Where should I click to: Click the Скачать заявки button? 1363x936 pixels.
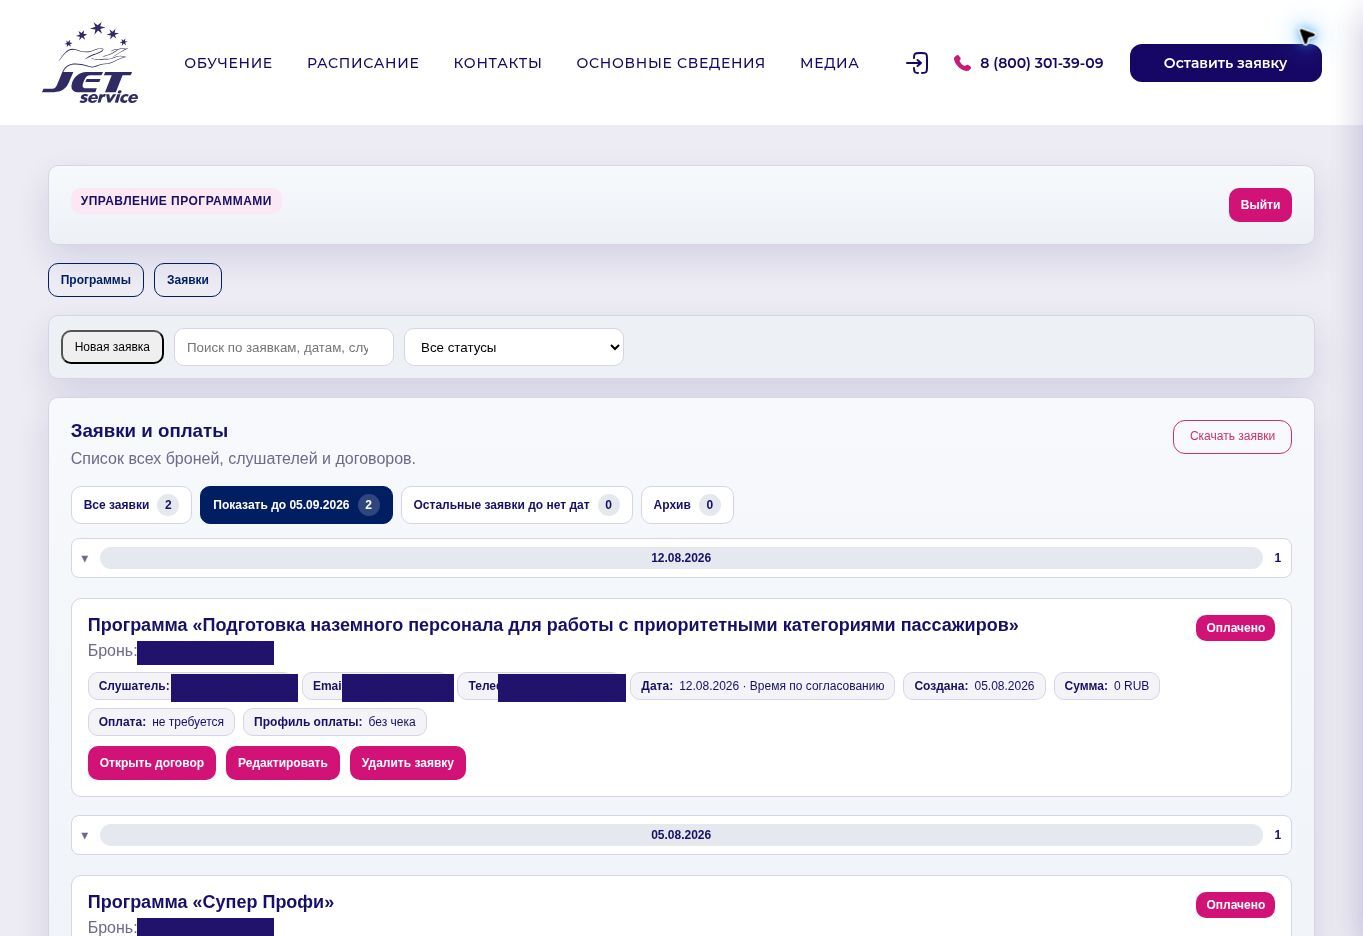tap(1232, 437)
